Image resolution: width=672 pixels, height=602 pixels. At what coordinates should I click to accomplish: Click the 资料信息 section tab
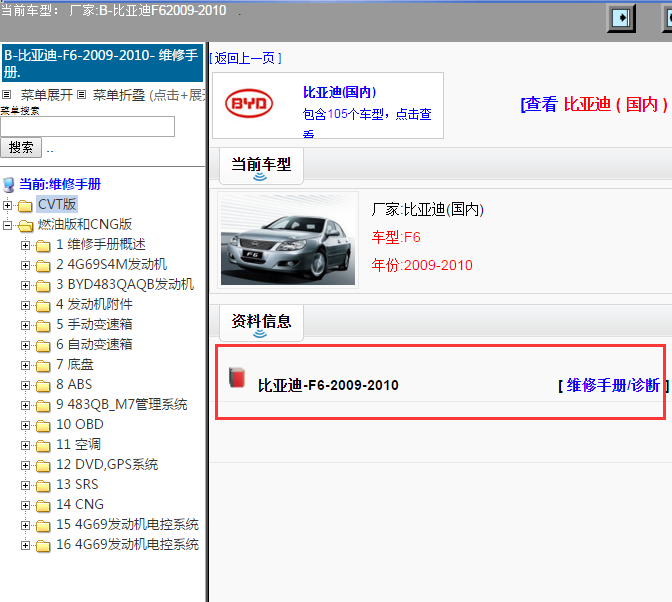tap(261, 323)
